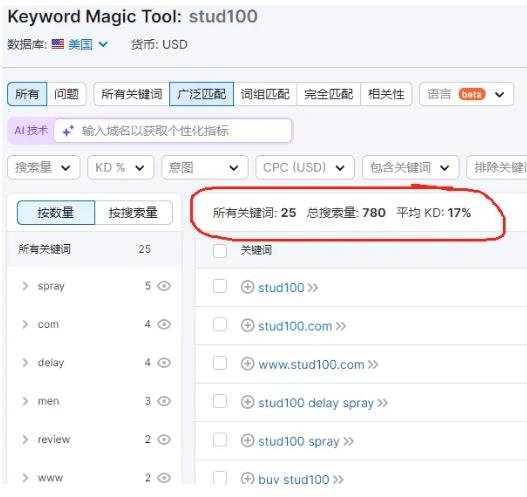Open the stud100 delay spray link

click(316, 403)
